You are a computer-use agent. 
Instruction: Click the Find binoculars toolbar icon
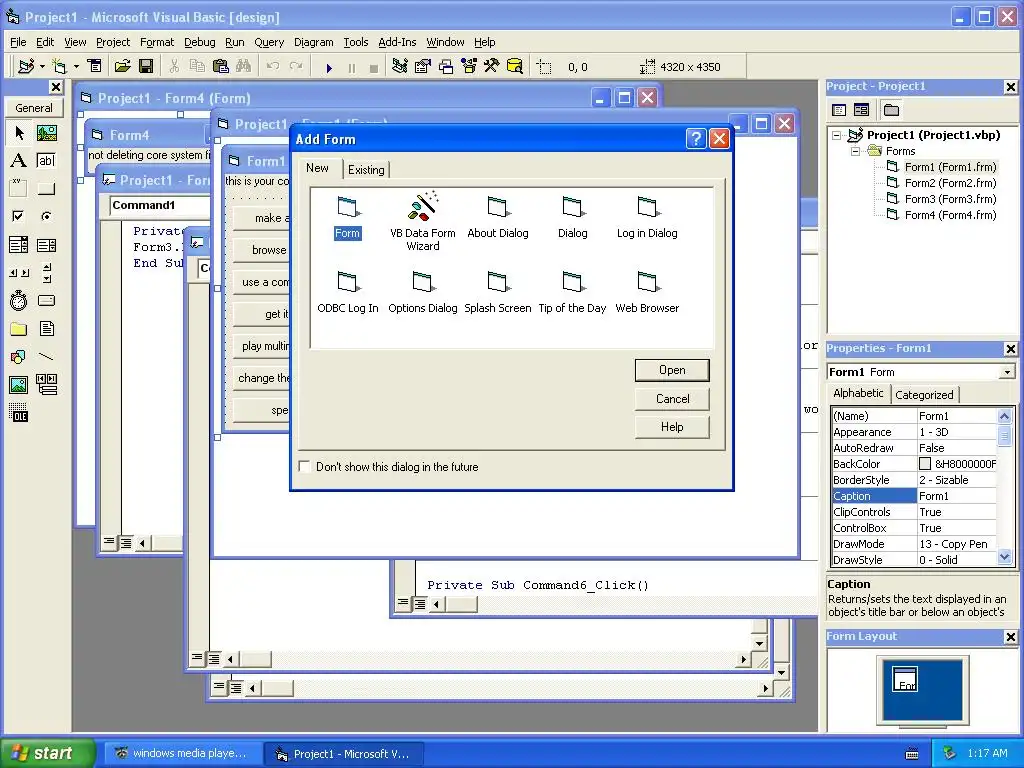tap(244, 67)
